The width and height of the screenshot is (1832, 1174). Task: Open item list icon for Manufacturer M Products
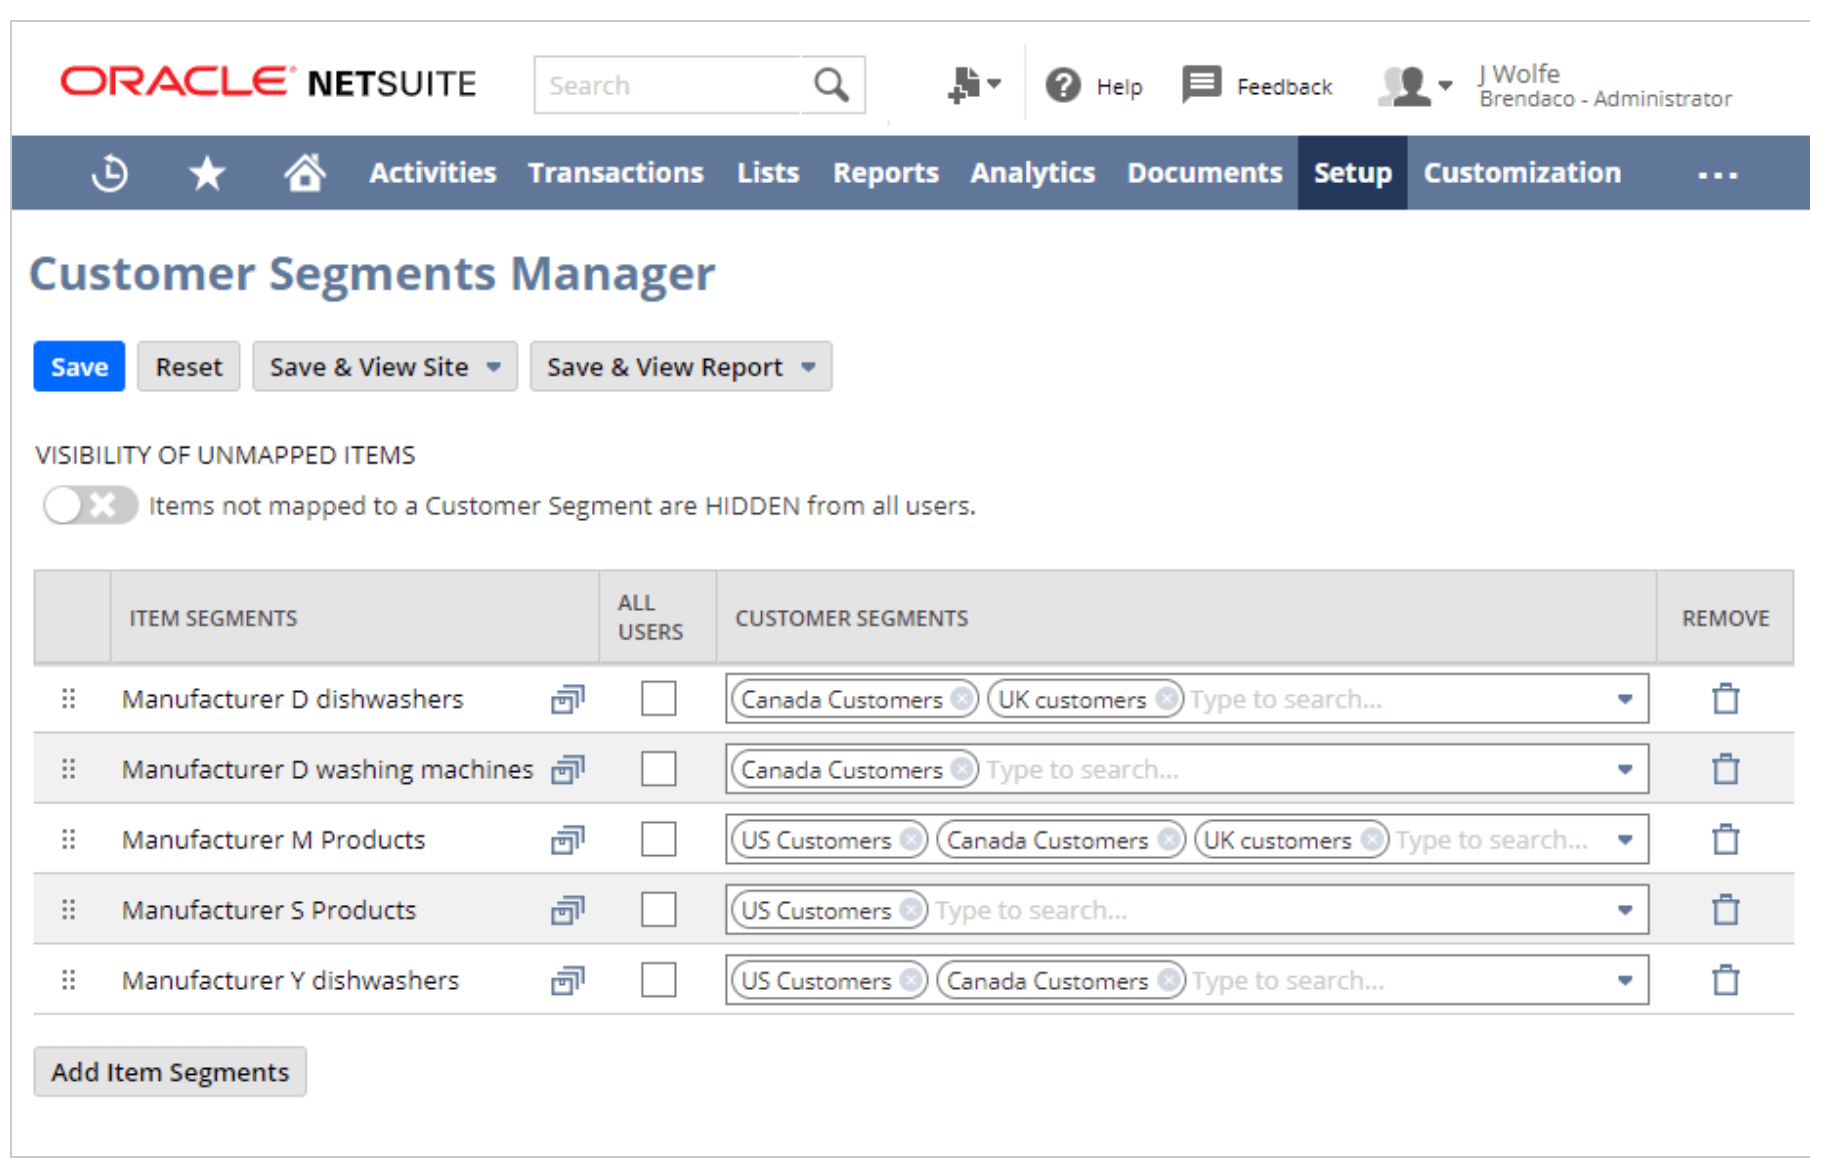[x=567, y=840]
